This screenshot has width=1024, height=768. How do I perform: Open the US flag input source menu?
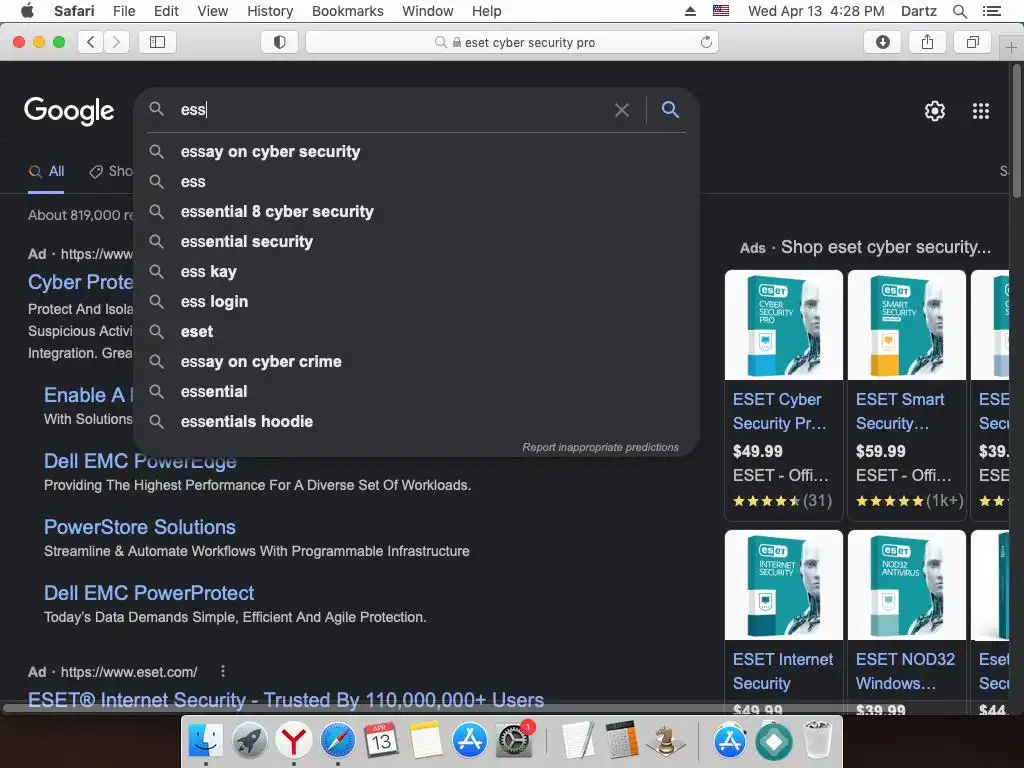click(x=721, y=11)
